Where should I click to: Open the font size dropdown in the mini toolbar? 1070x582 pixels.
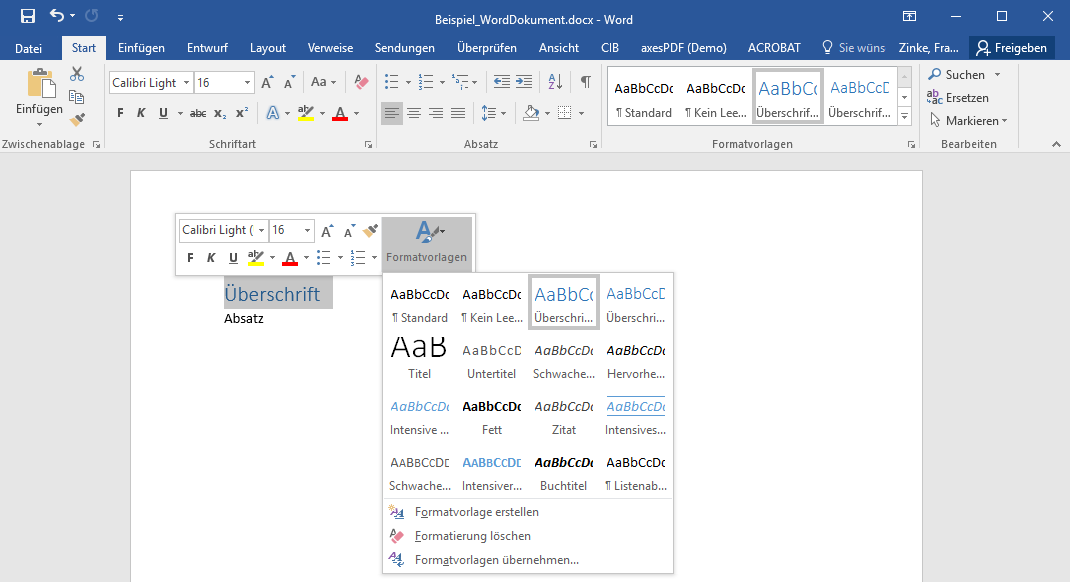click(307, 231)
